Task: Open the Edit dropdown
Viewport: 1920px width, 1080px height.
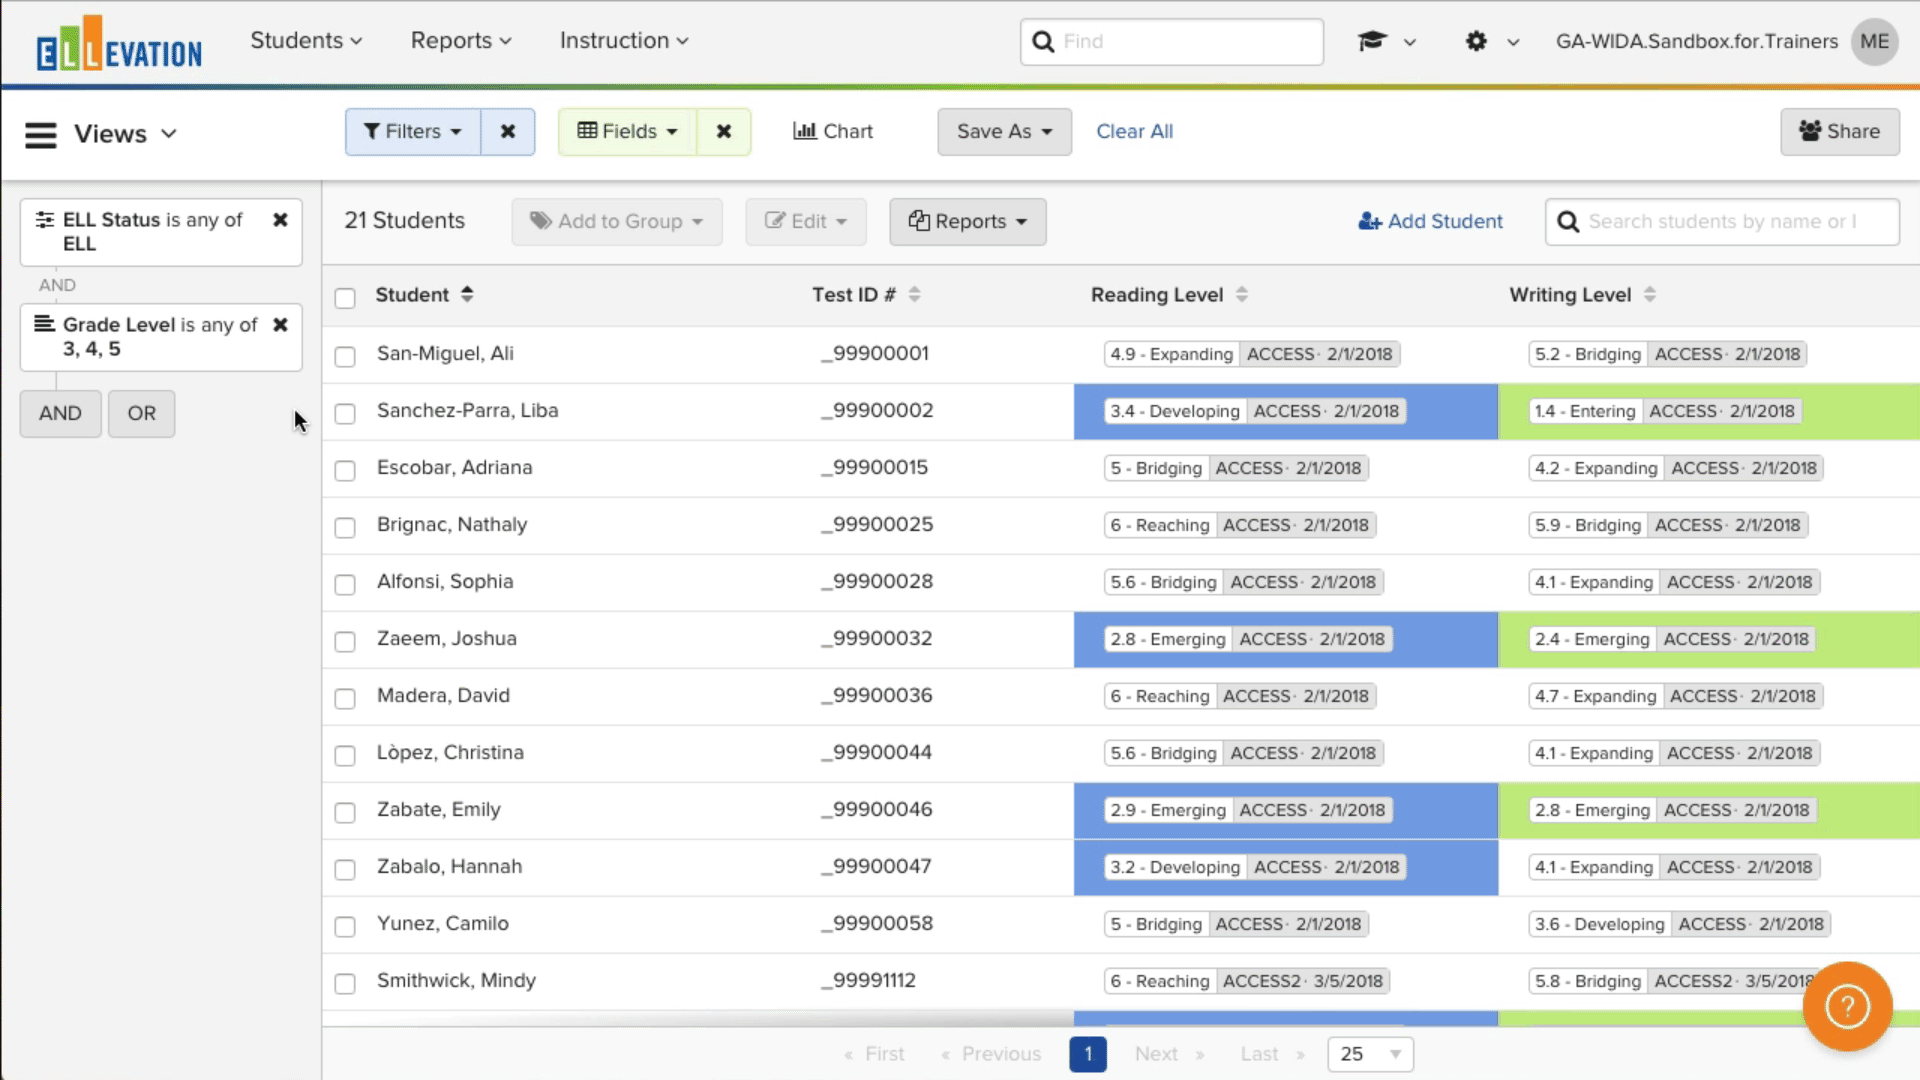Action: click(x=806, y=222)
